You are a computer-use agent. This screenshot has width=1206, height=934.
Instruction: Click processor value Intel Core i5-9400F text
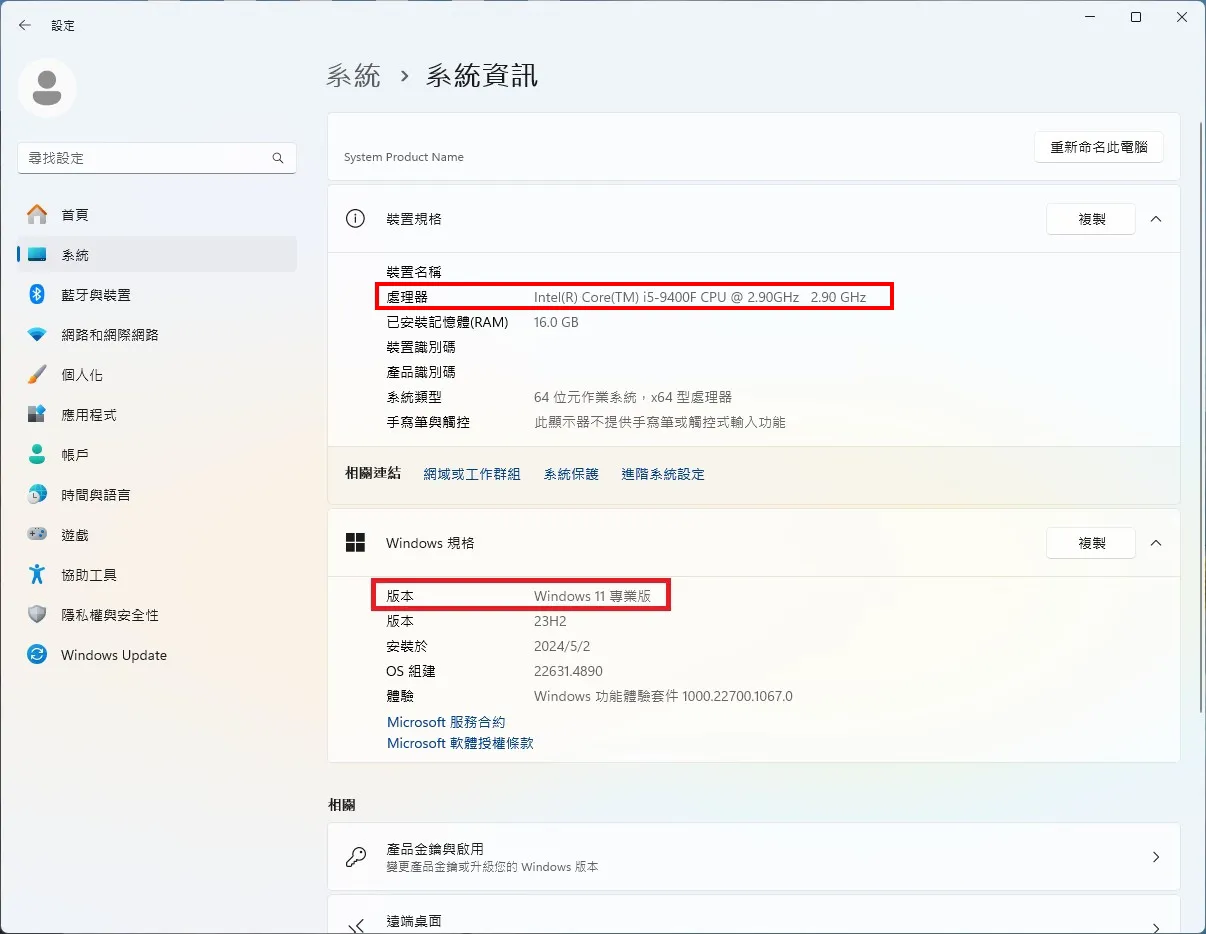pyautogui.click(x=700, y=297)
